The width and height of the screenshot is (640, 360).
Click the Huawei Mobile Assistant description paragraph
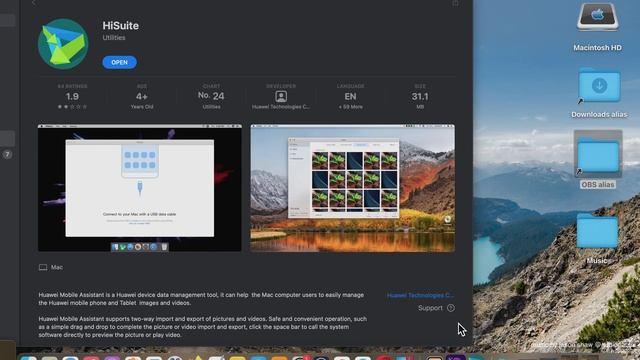201,299
